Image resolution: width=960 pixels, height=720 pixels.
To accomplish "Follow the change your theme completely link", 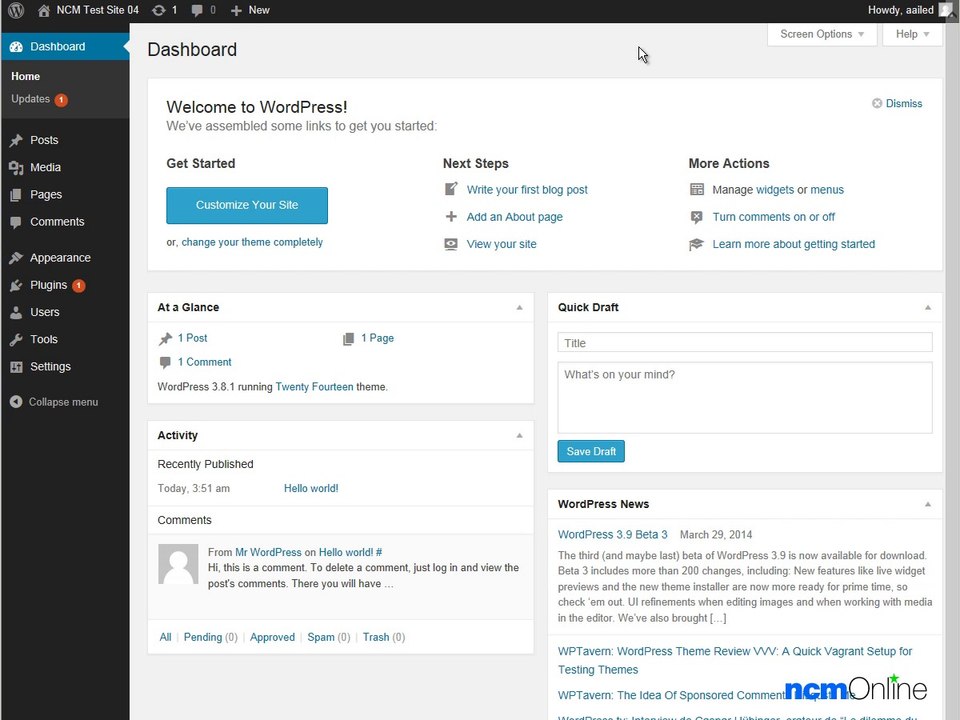I will tap(252, 242).
